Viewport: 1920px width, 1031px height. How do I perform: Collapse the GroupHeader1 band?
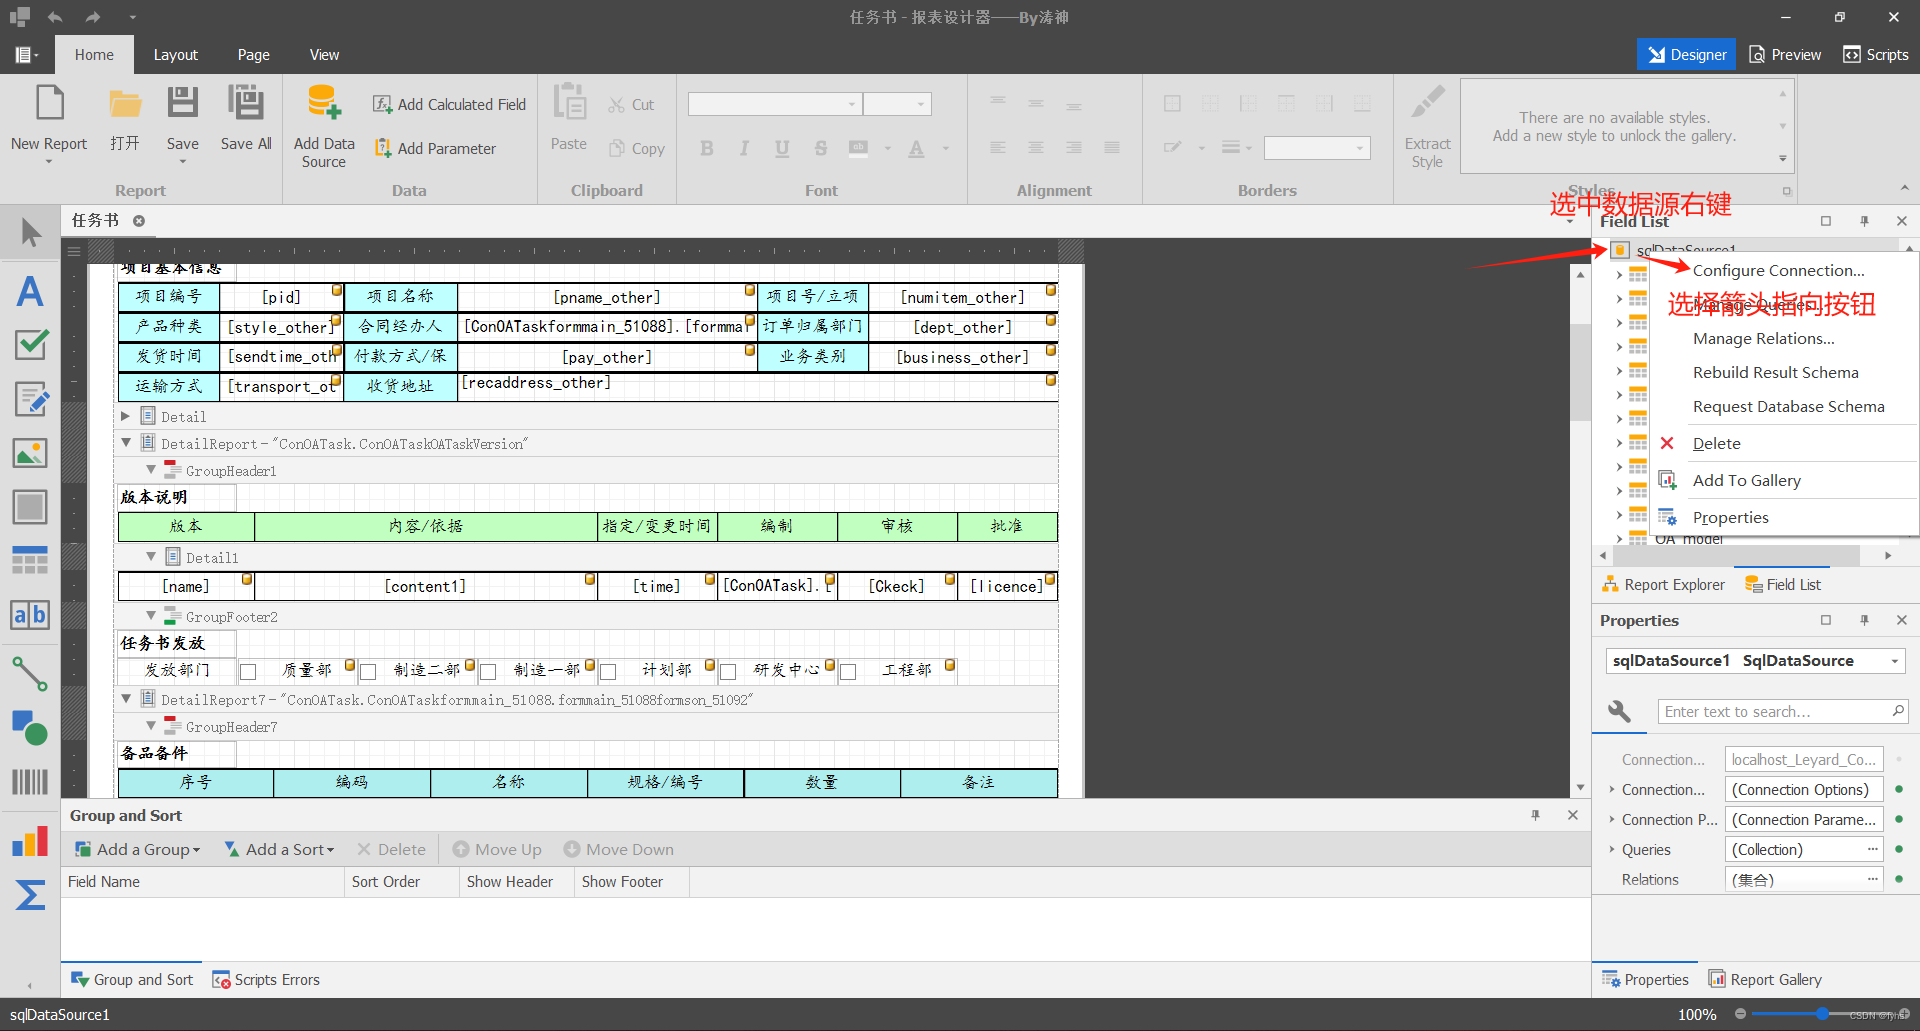tap(151, 470)
